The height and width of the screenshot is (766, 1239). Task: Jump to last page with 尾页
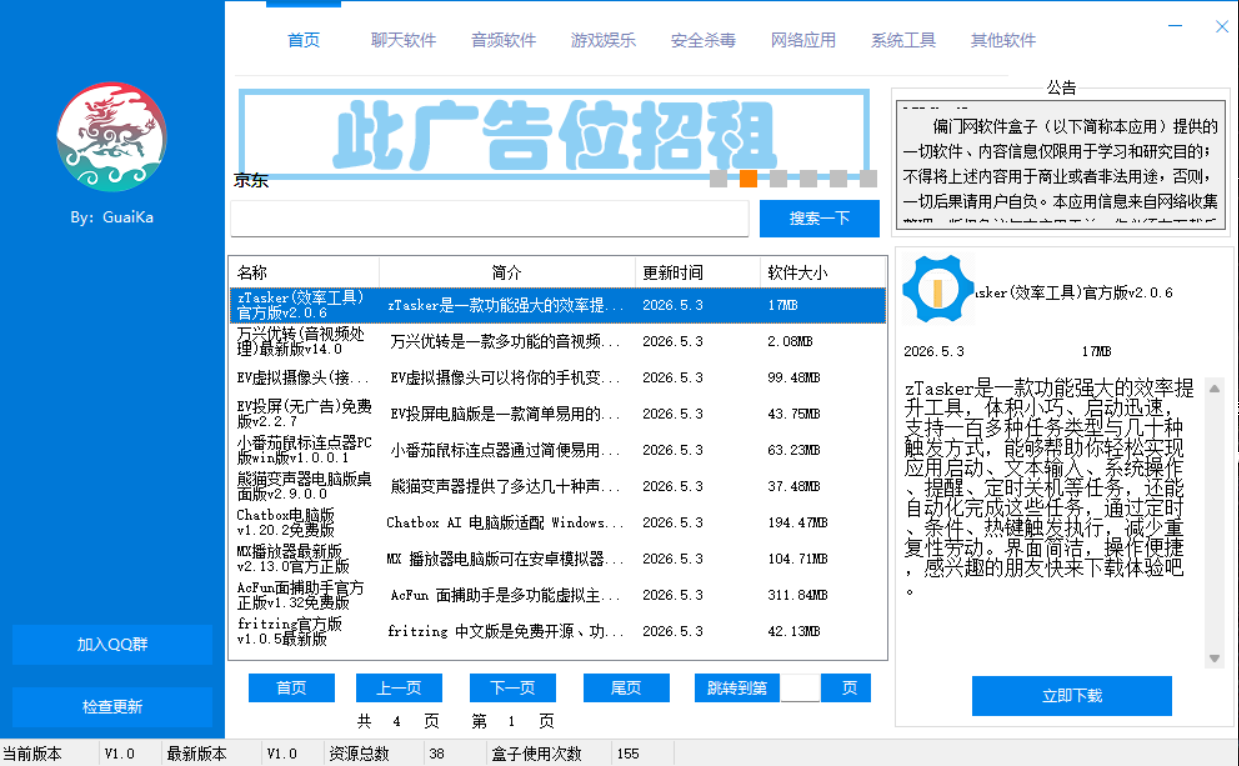pyautogui.click(x=627, y=688)
